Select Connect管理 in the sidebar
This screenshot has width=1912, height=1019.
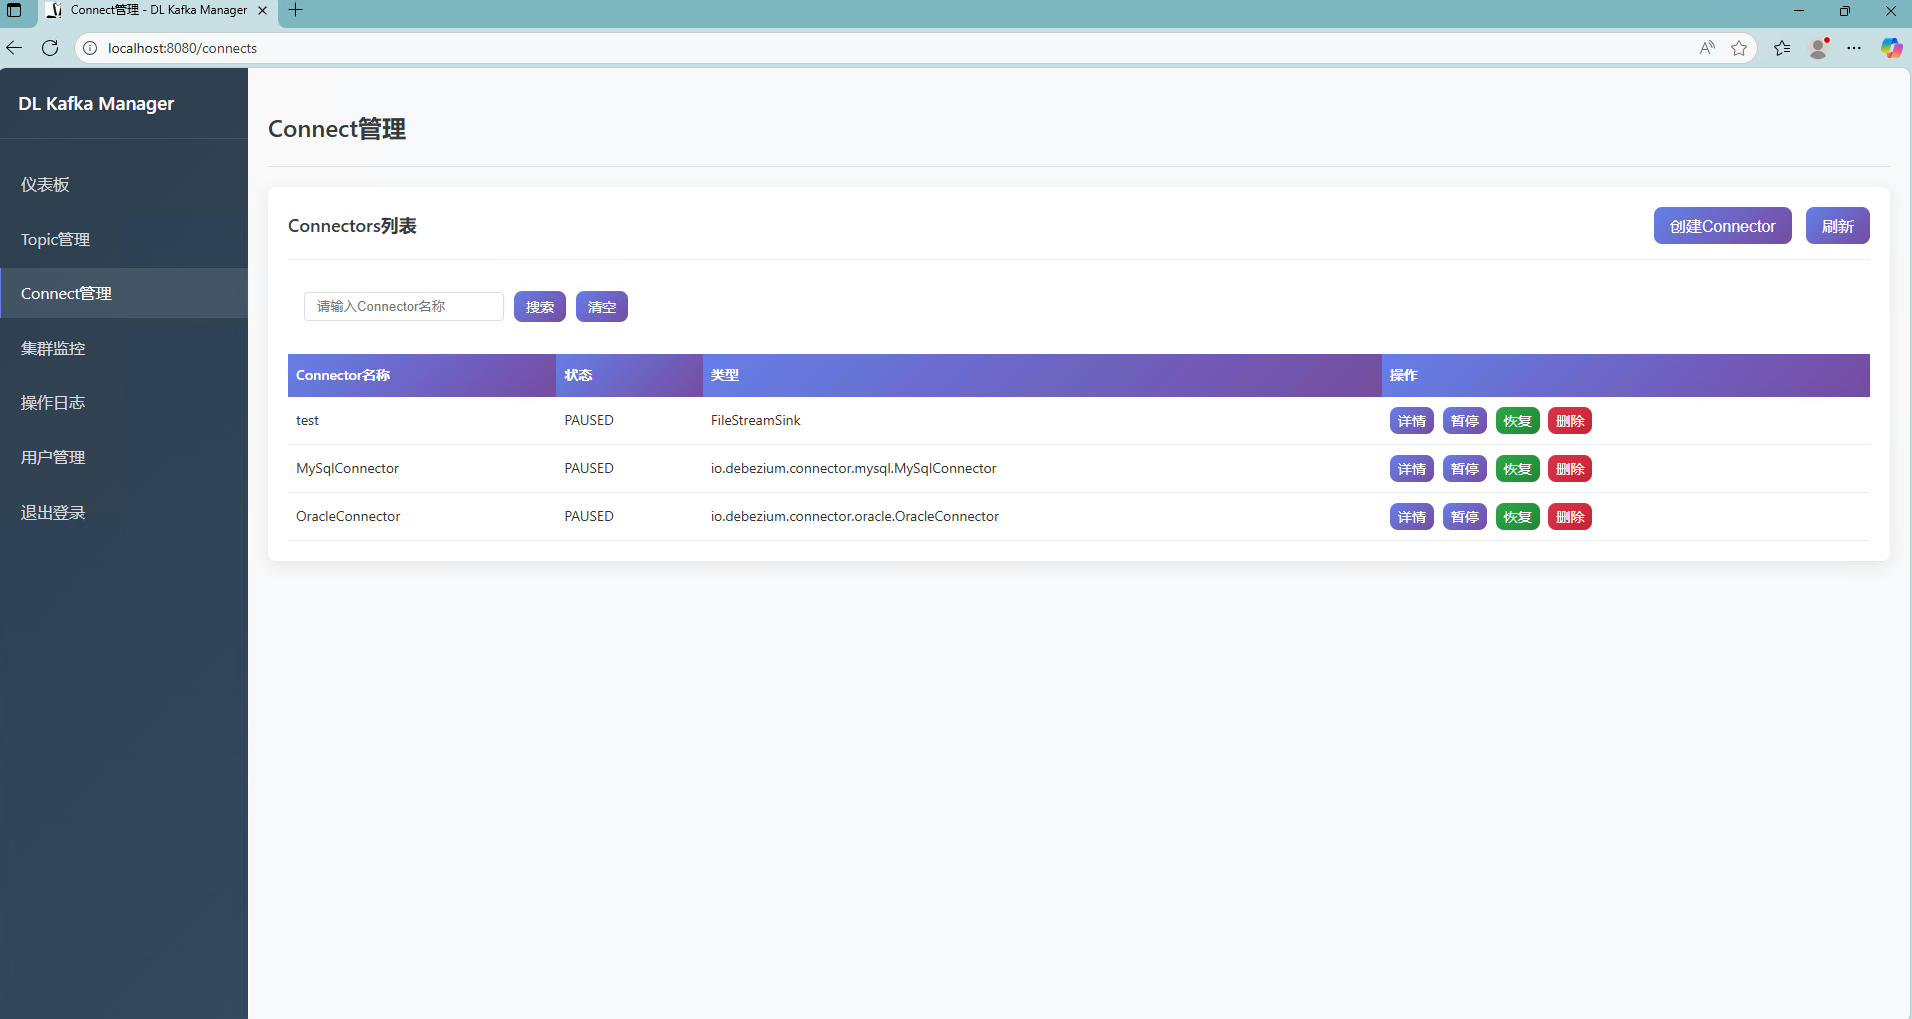tap(124, 293)
